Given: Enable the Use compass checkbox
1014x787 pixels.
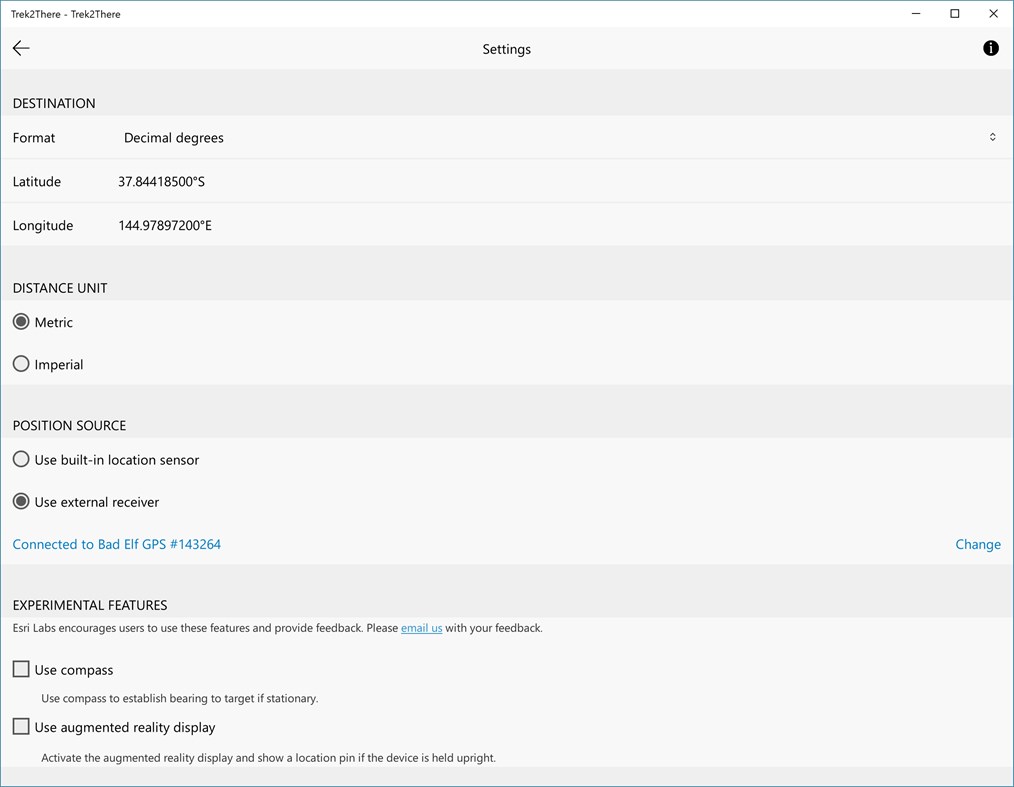Looking at the screenshot, I should click(x=21, y=669).
